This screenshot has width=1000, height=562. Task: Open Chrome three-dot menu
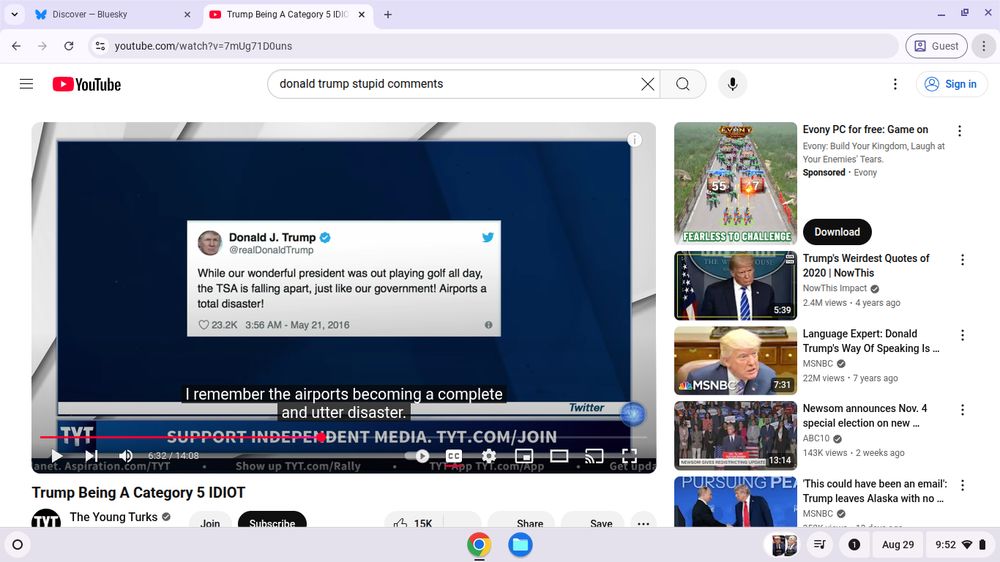[x=983, y=46]
